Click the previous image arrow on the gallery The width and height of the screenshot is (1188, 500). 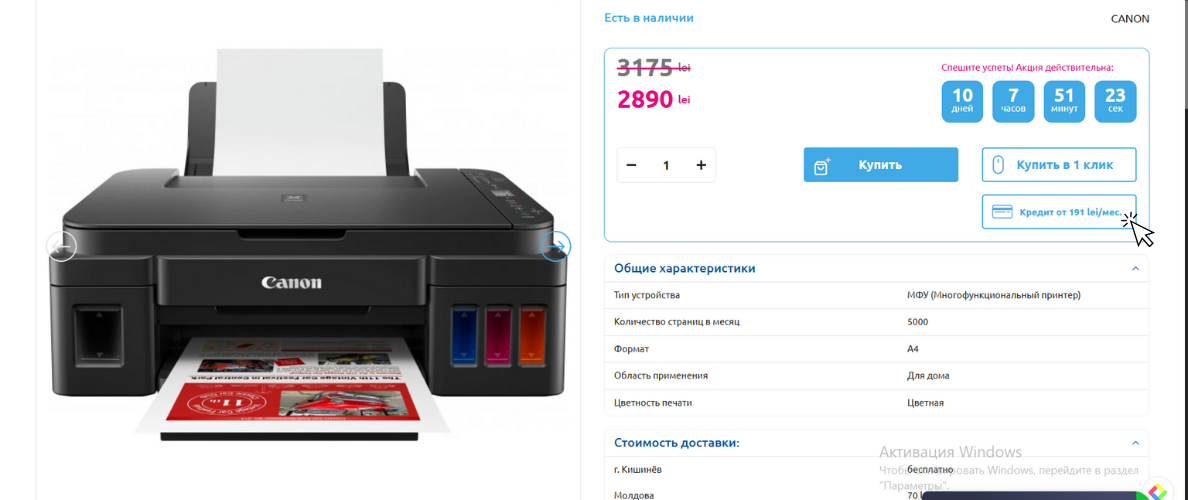coord(61,246)
